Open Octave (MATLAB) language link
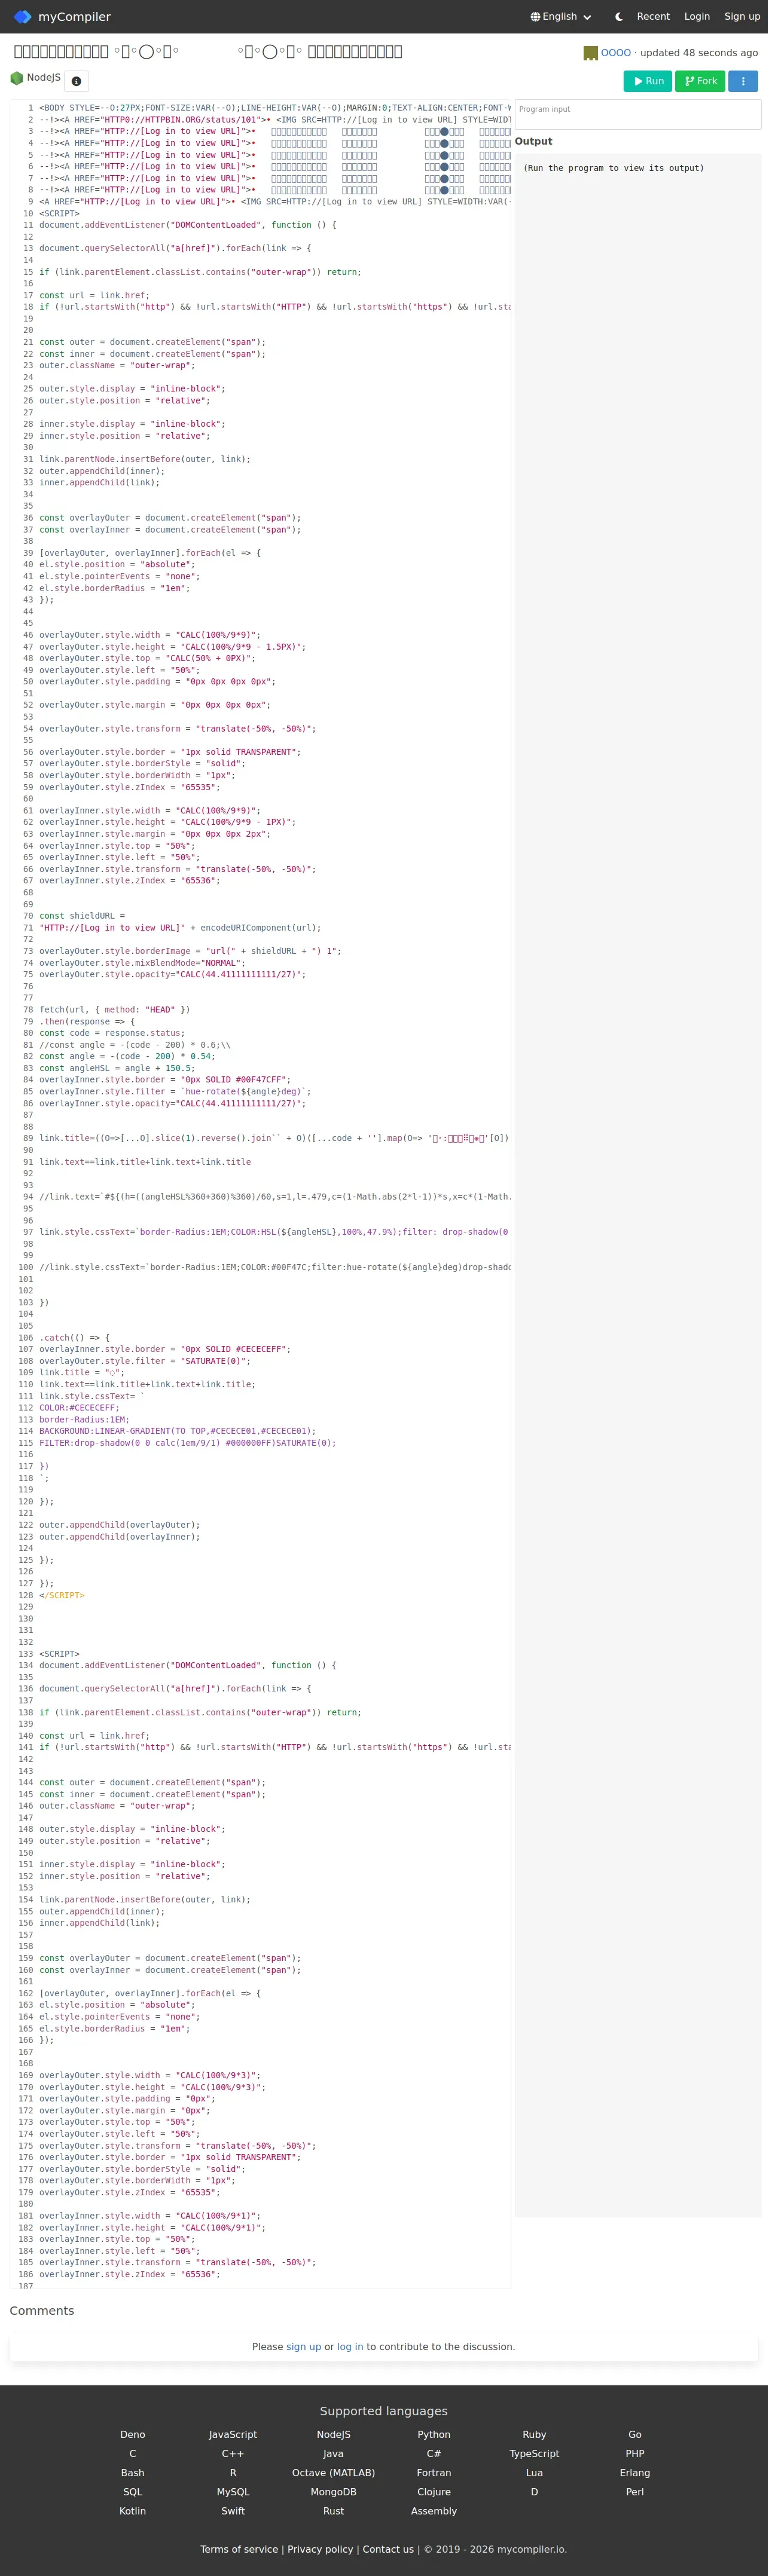Viewport: 769px width, 2576px height. pyautogui.click(x=334, y=2472)
